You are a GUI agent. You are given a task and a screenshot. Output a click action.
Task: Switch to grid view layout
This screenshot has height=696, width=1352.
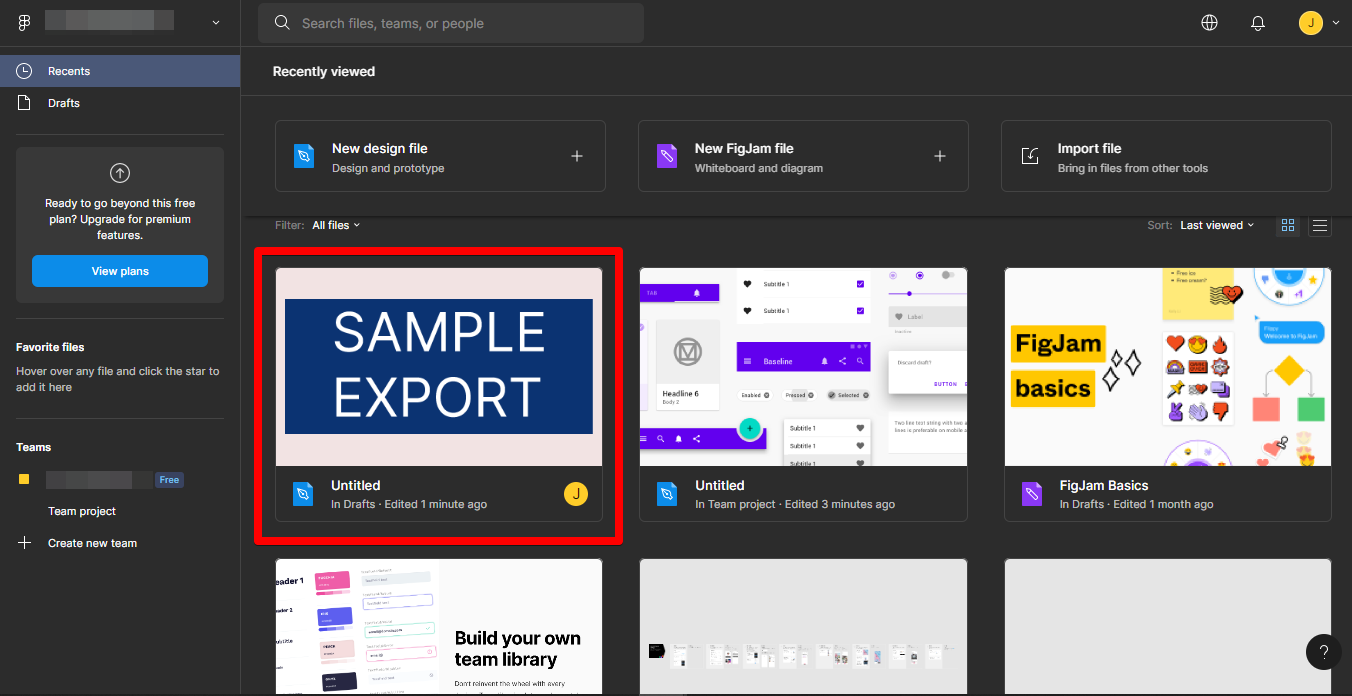click(x=1288, y=225)
